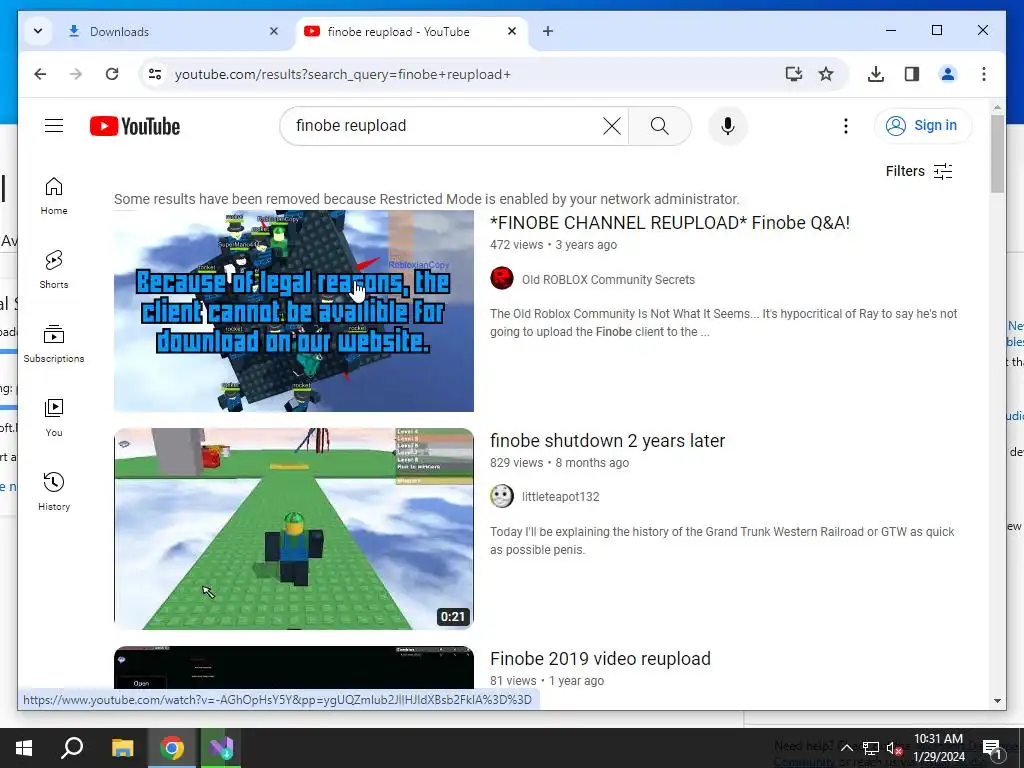
Task: Click the scrollbar down arrow
Action: coord(997,700)
